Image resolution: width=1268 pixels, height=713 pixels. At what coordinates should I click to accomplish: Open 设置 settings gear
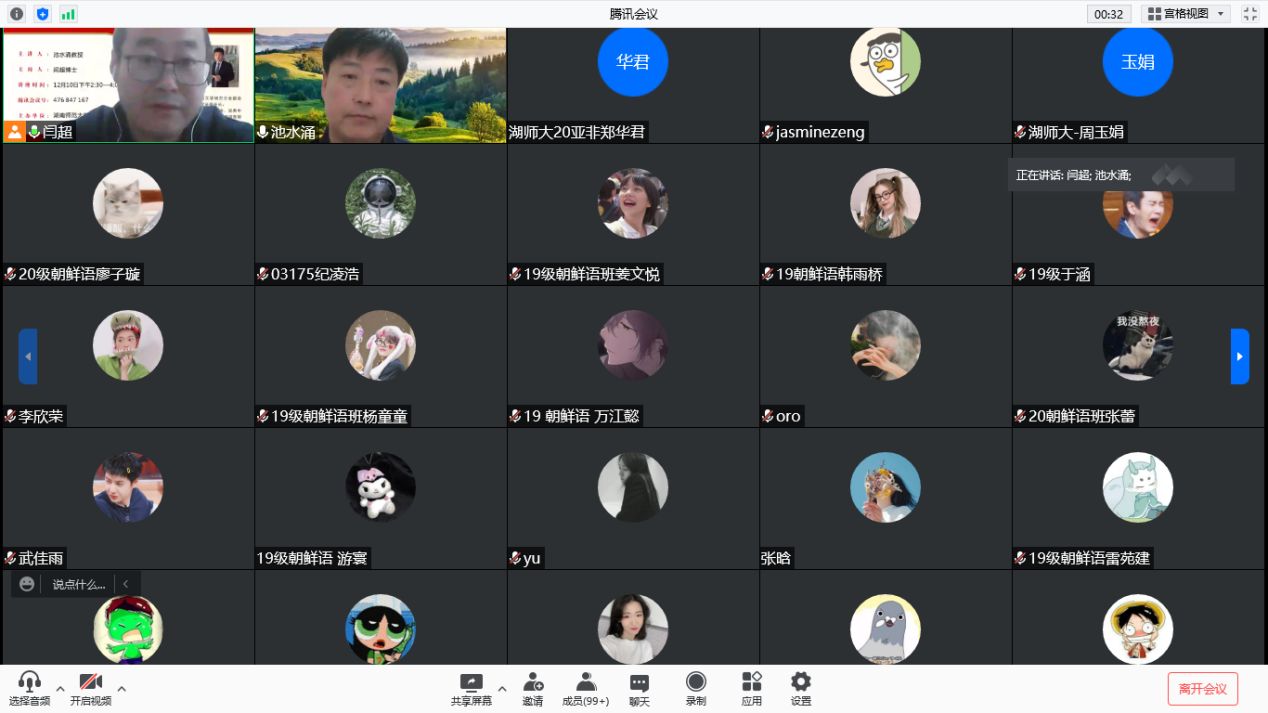(x=800, y=688)
